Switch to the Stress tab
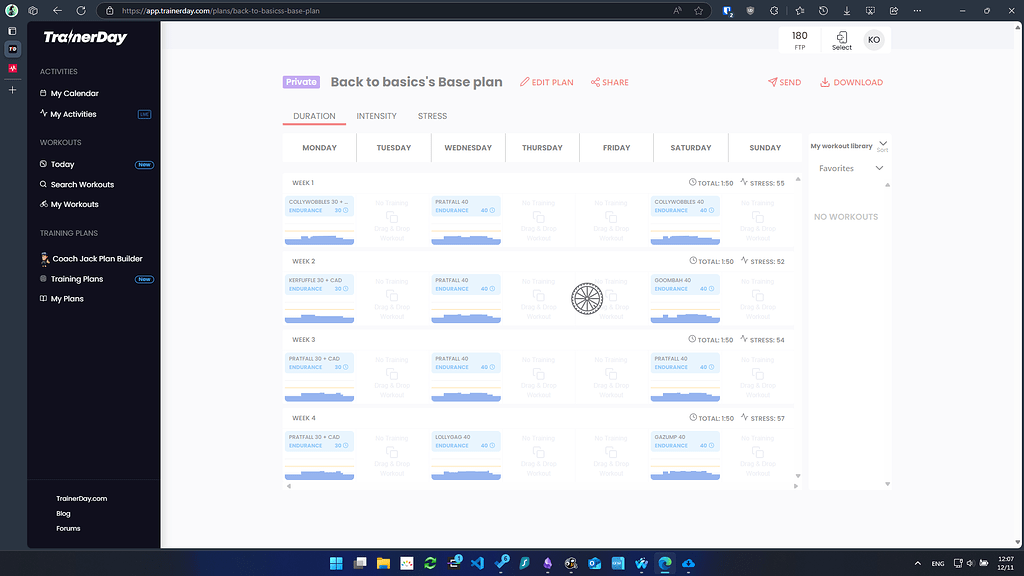 click(x=432, y=115)
